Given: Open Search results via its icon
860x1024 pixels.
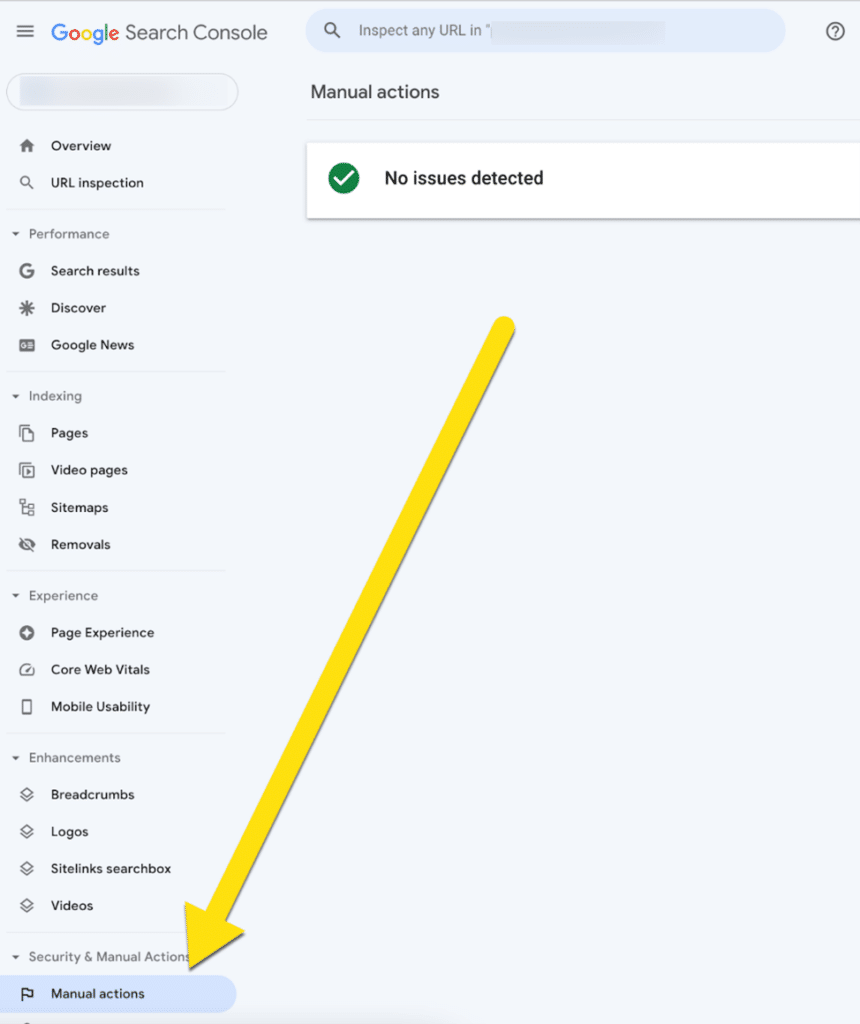Looking at the screenshot, I should pyautogui.click(x=28, y=270).
